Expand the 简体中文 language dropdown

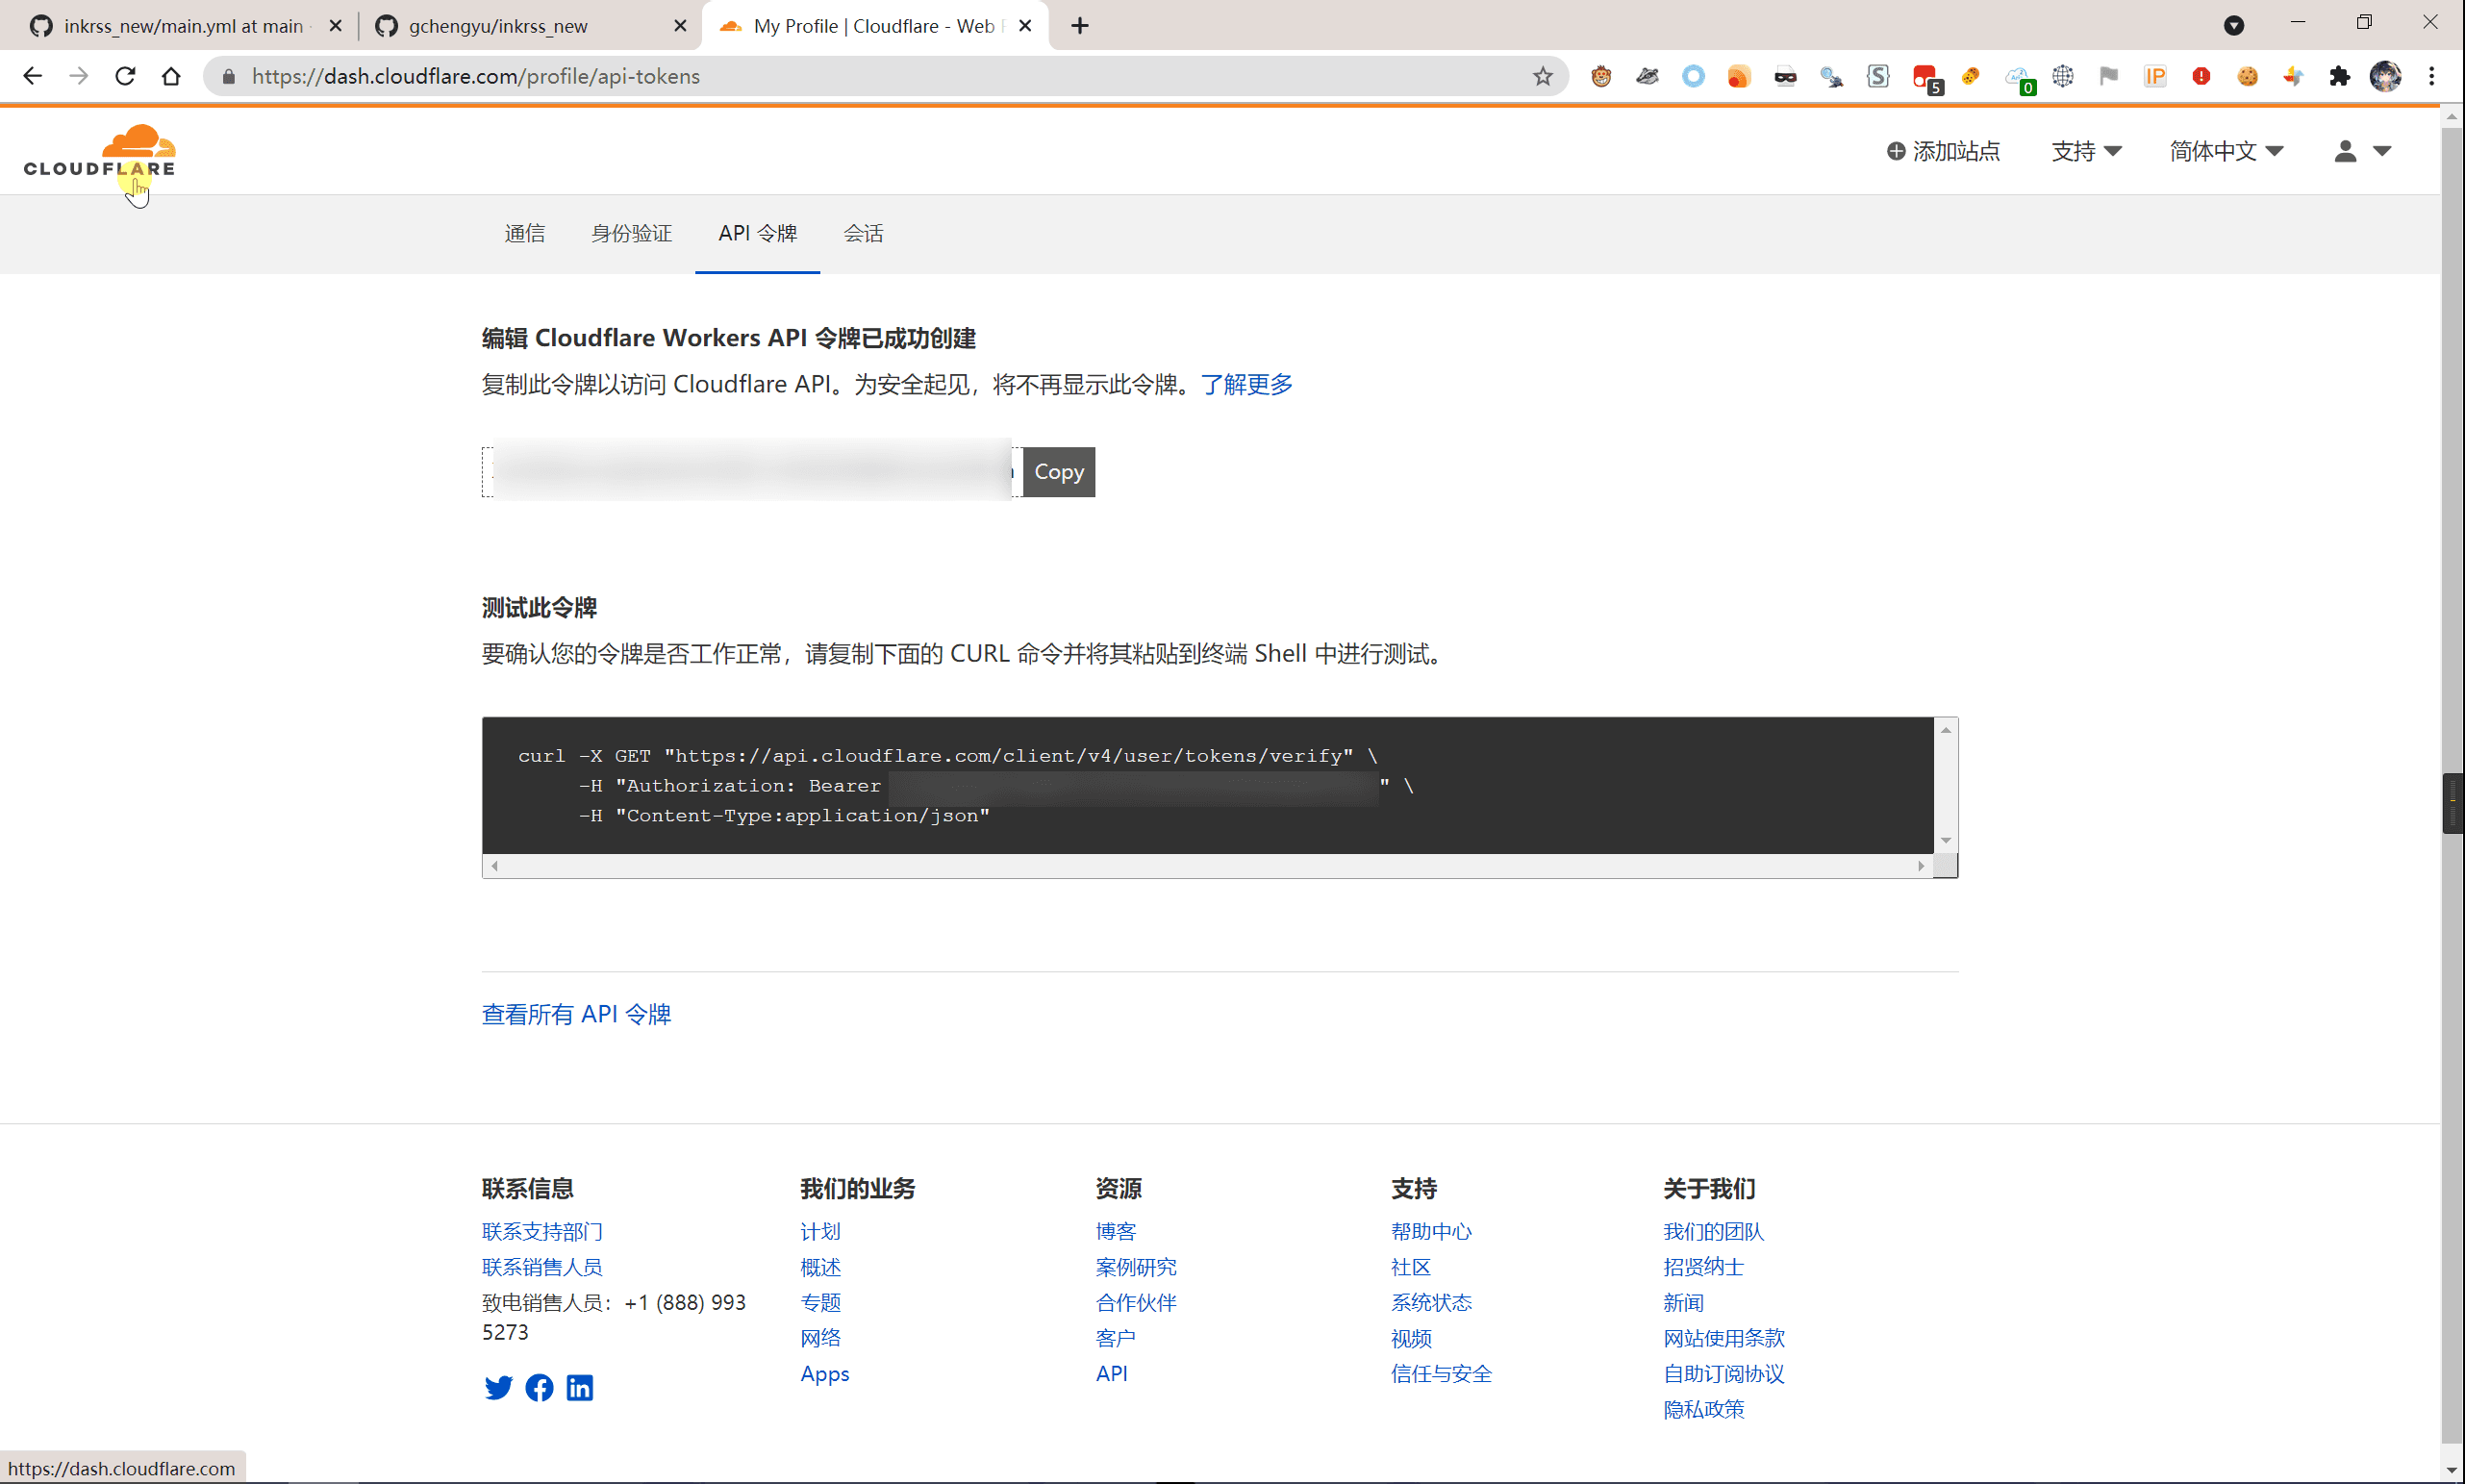click(x=2226, y=151)
